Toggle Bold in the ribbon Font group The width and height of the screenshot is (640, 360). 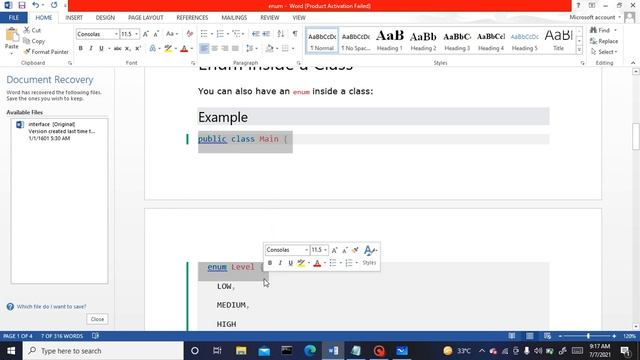pos(80,49)
